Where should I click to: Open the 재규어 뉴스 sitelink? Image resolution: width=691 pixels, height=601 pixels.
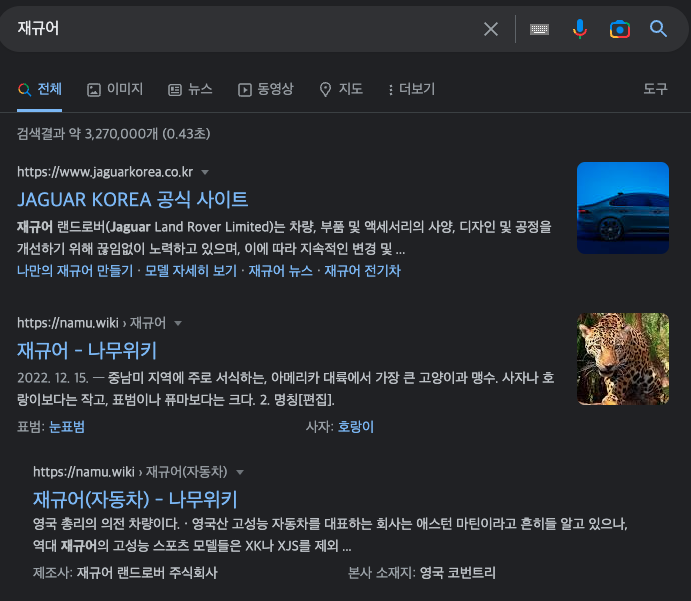(x=281, y=271)
